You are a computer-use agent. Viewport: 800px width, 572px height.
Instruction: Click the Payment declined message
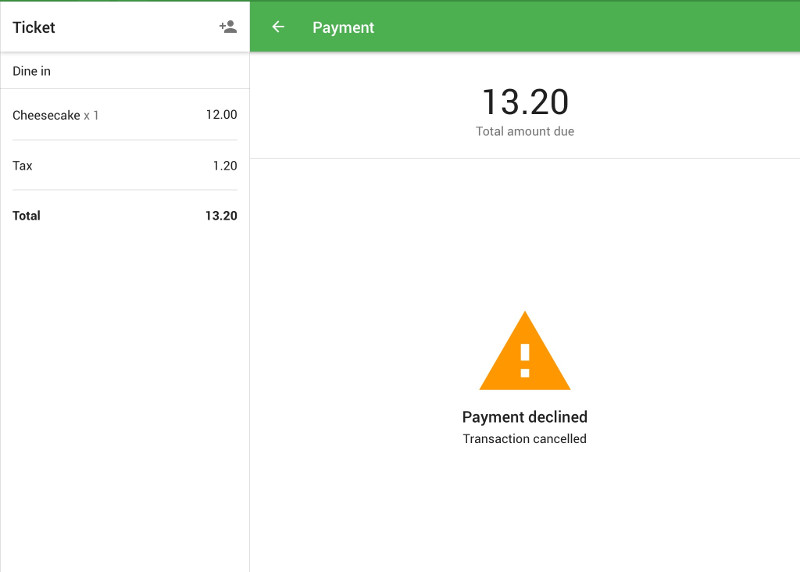[x=525, y=417]
